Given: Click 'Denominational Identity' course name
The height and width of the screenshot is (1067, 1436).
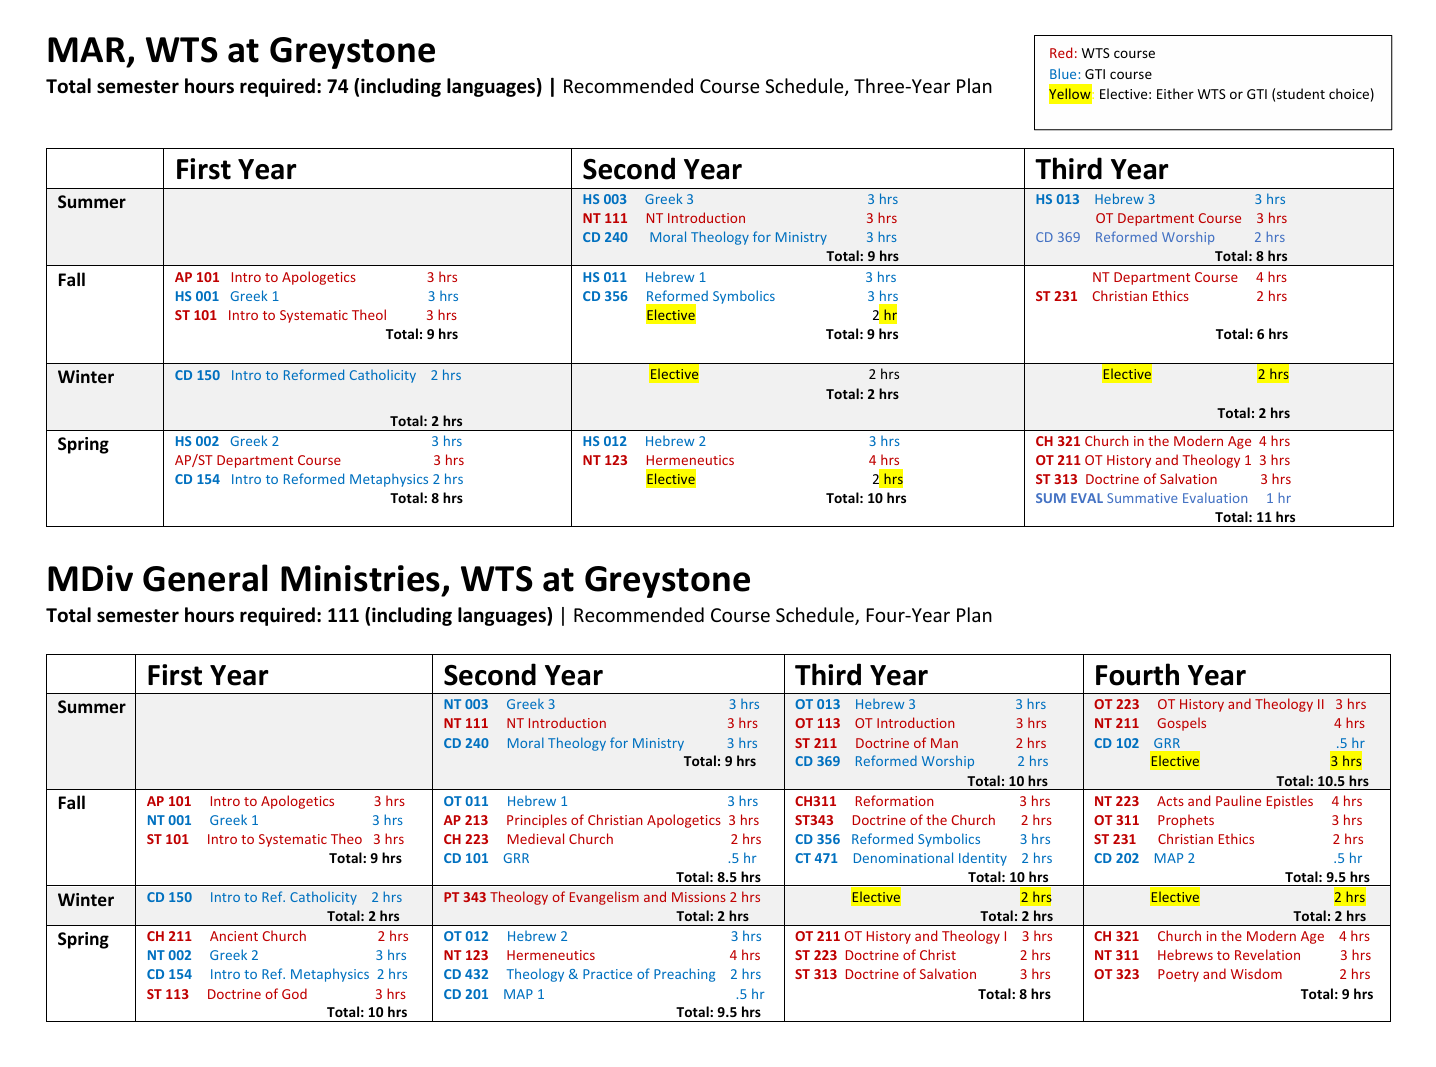Looking at the screenshot, I should (929, 859).
